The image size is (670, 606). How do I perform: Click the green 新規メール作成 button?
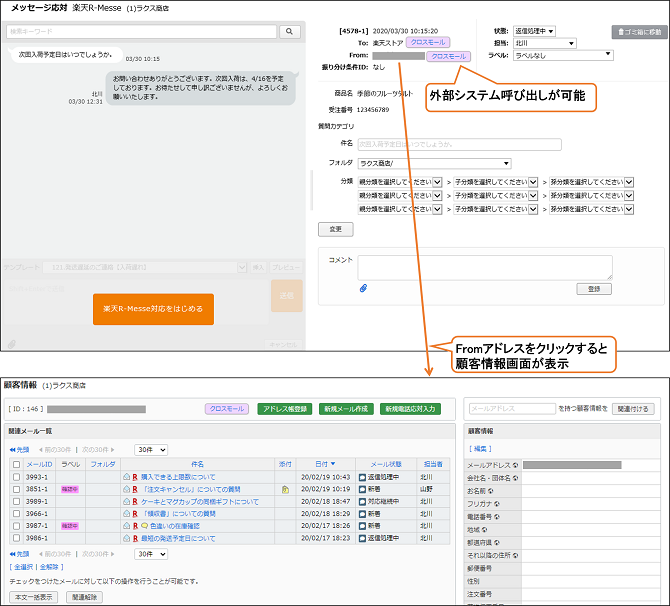click(347, 409)
